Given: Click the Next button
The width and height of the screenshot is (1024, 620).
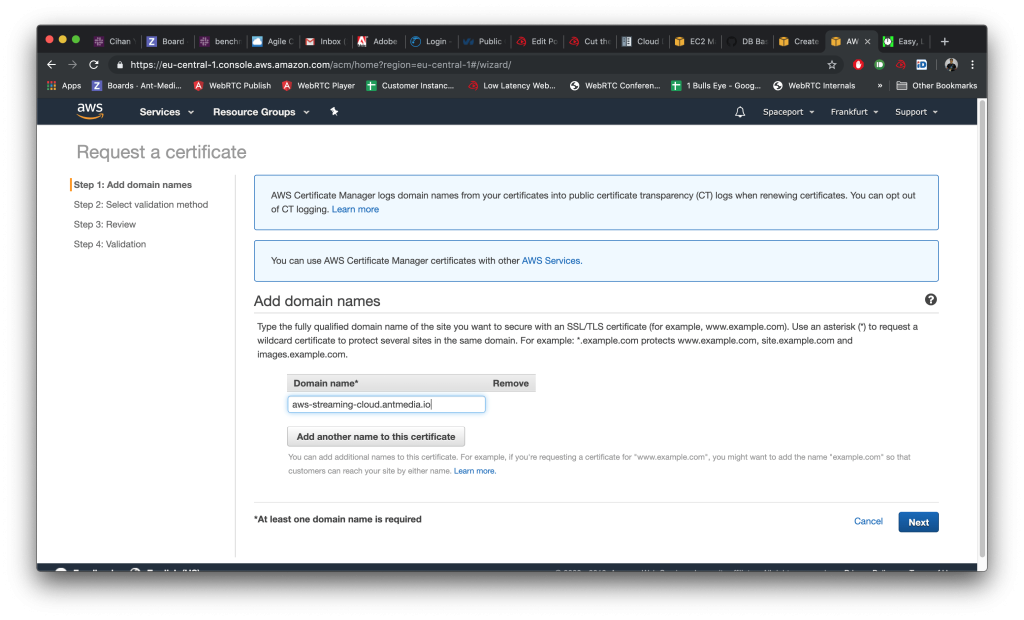Looking at the screenshot, I should coord(918,522).
